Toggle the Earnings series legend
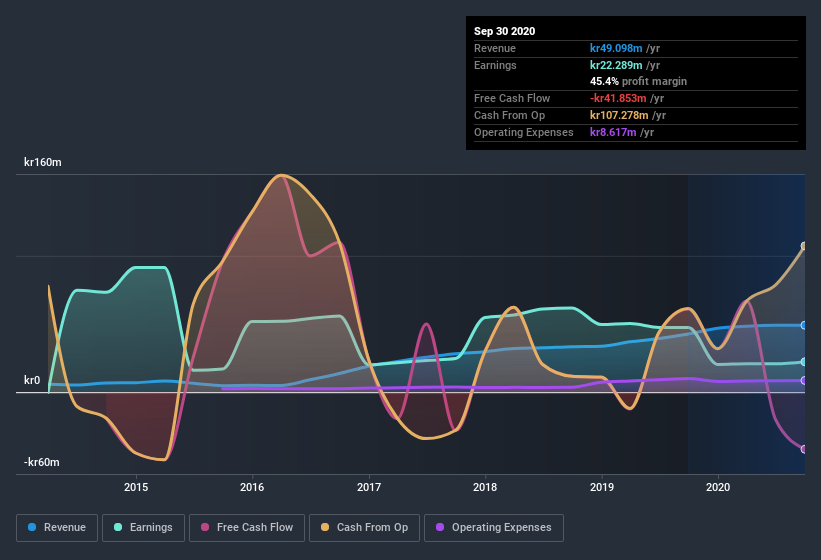The image size is (821, 560). pos(143,528)
